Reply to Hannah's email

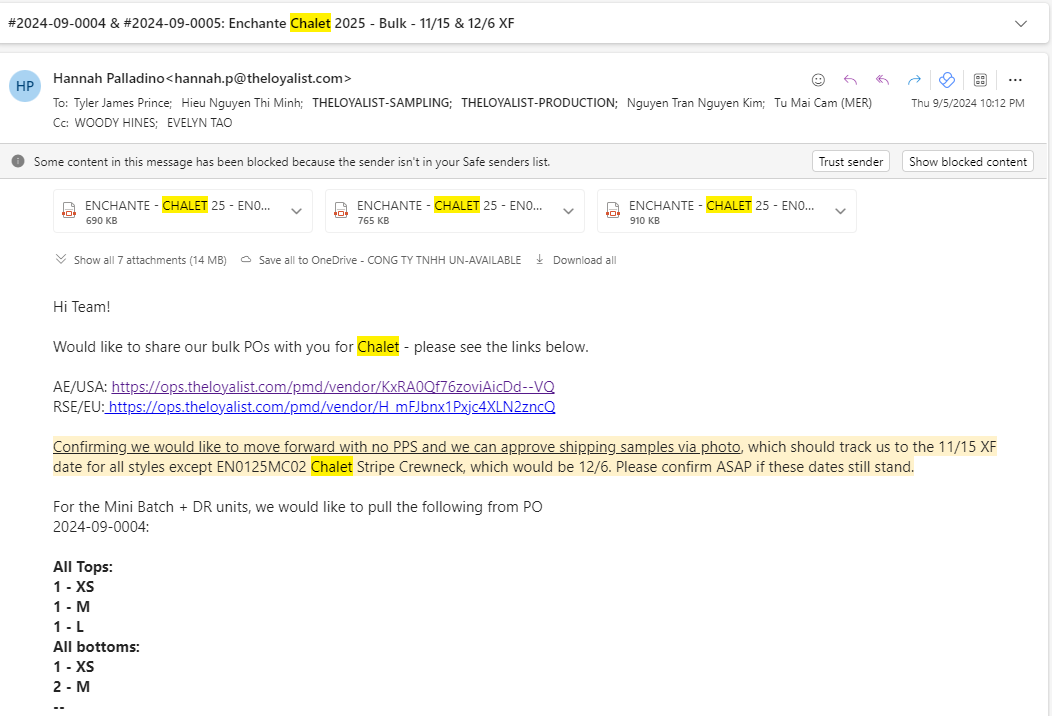pyautogui.click(x=850, y=80)
